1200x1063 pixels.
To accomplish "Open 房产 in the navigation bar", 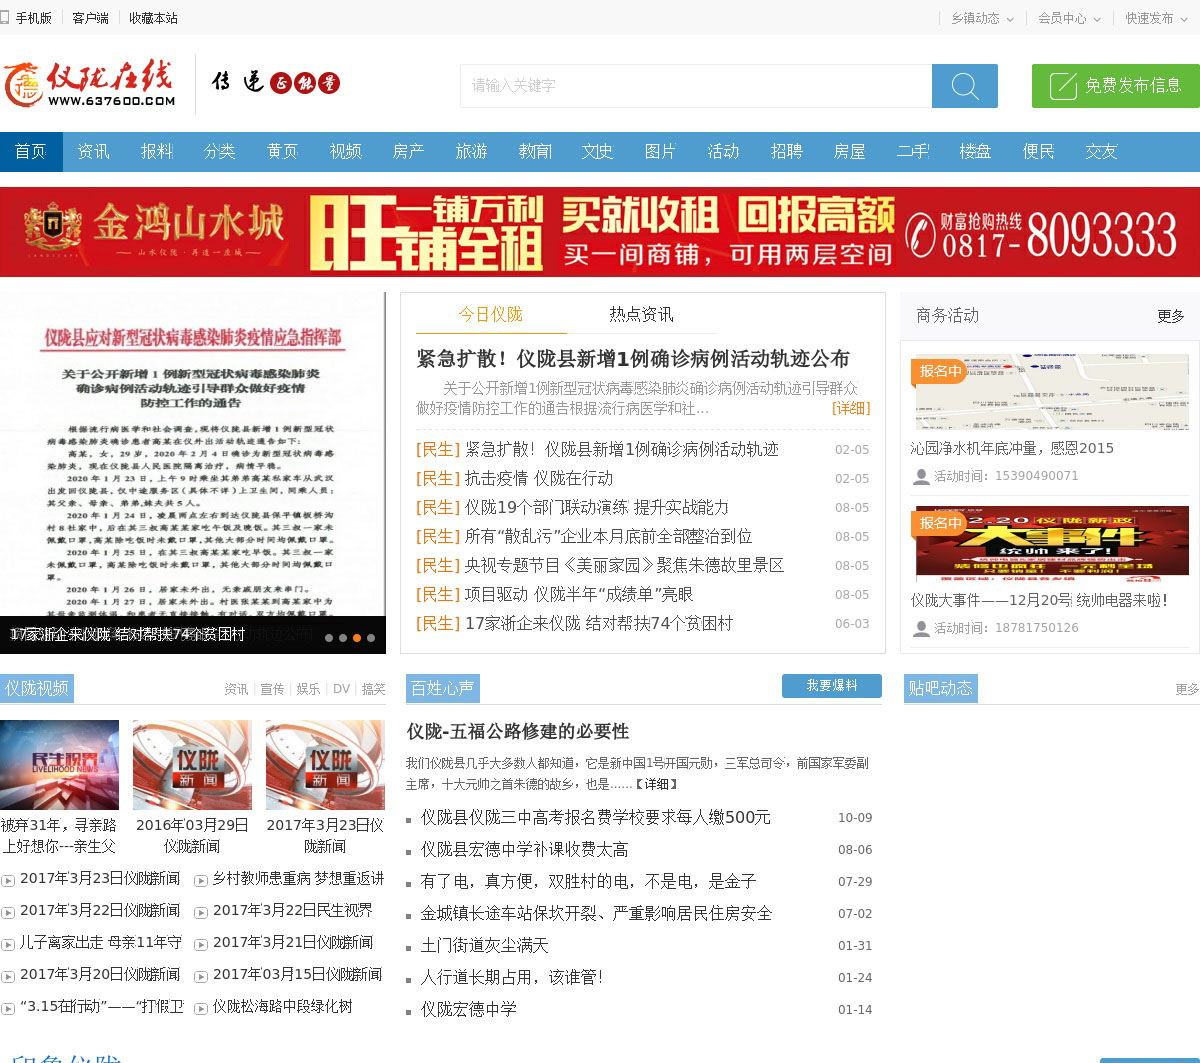I will point(408,151).
